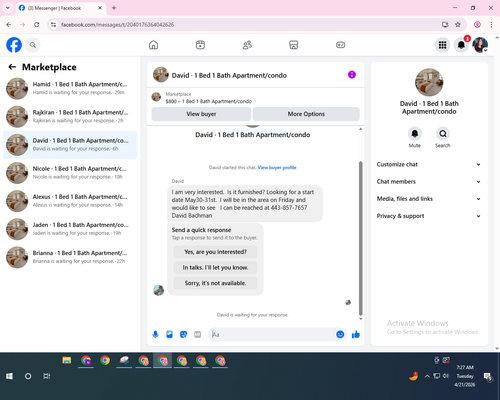Select the David apartment conversation
The width and height of the screenshot is (500, 400).
coord(70,145)
